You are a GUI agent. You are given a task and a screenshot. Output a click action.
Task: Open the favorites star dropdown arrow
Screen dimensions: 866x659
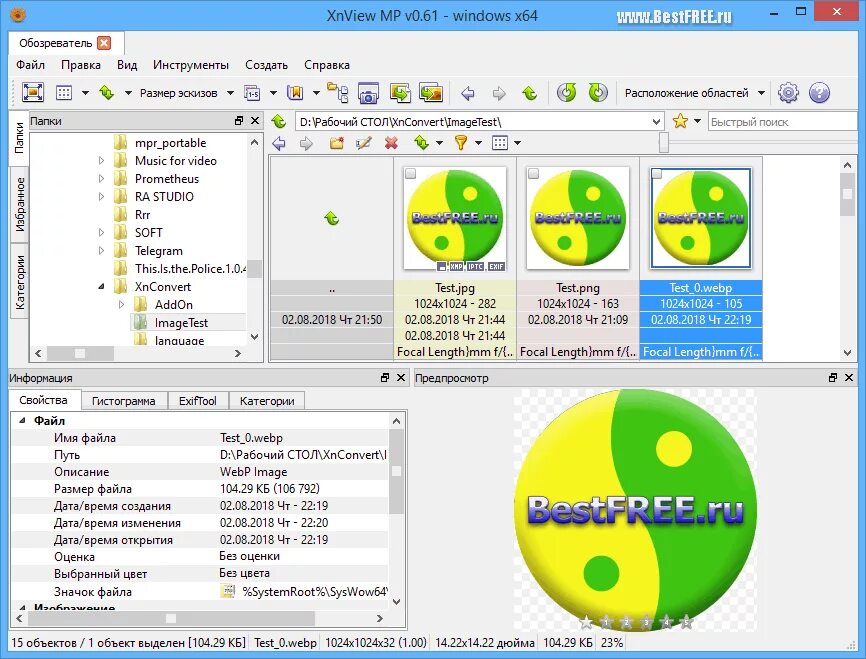[698, 121]
